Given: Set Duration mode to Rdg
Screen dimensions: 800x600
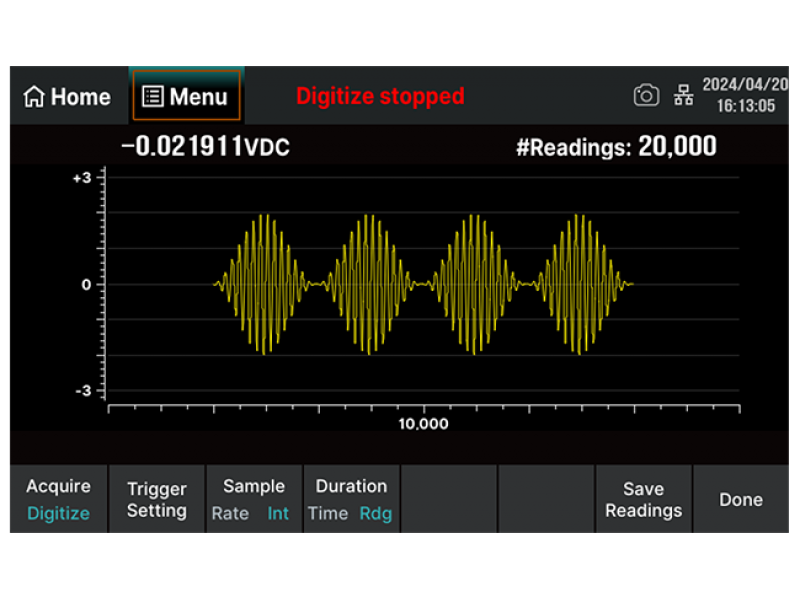Looking at the screenshot, I should point(376,514).
